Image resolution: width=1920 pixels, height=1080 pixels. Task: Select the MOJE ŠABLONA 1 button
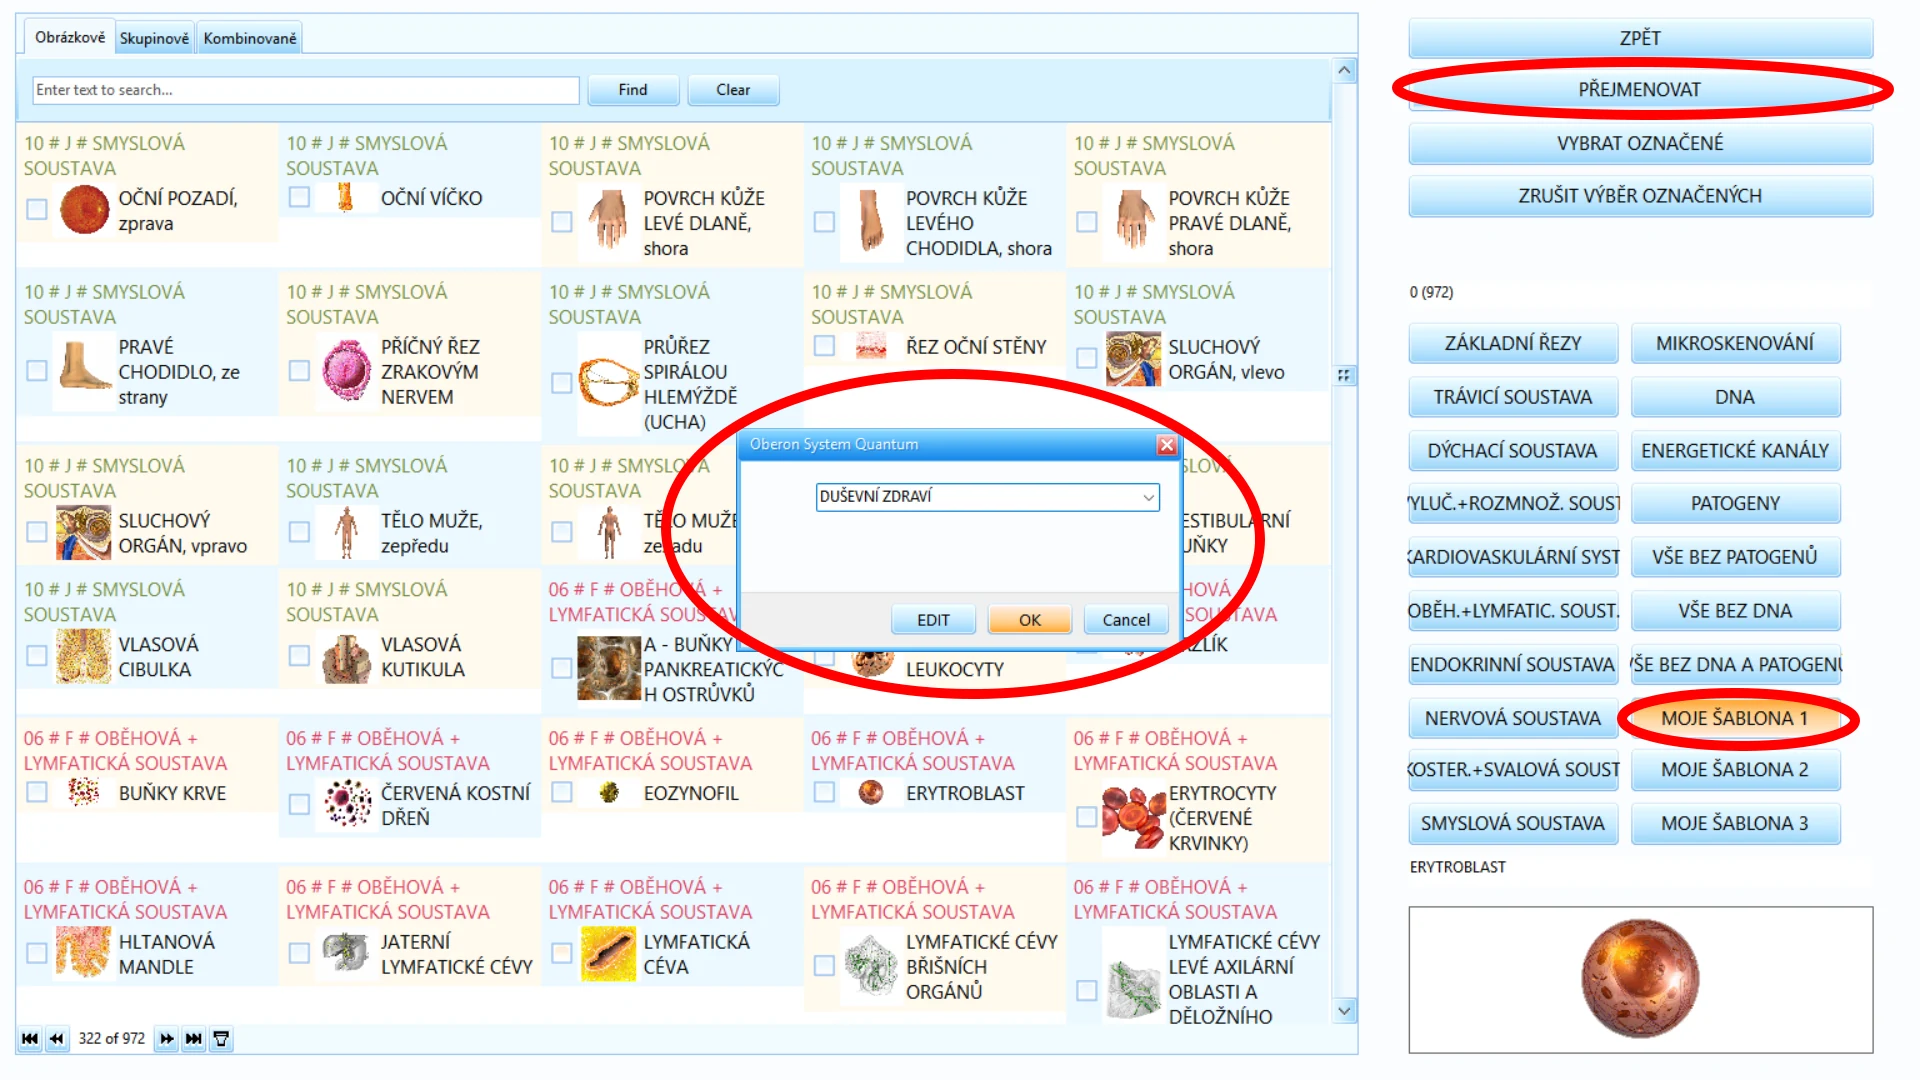tap(1735, 718)
